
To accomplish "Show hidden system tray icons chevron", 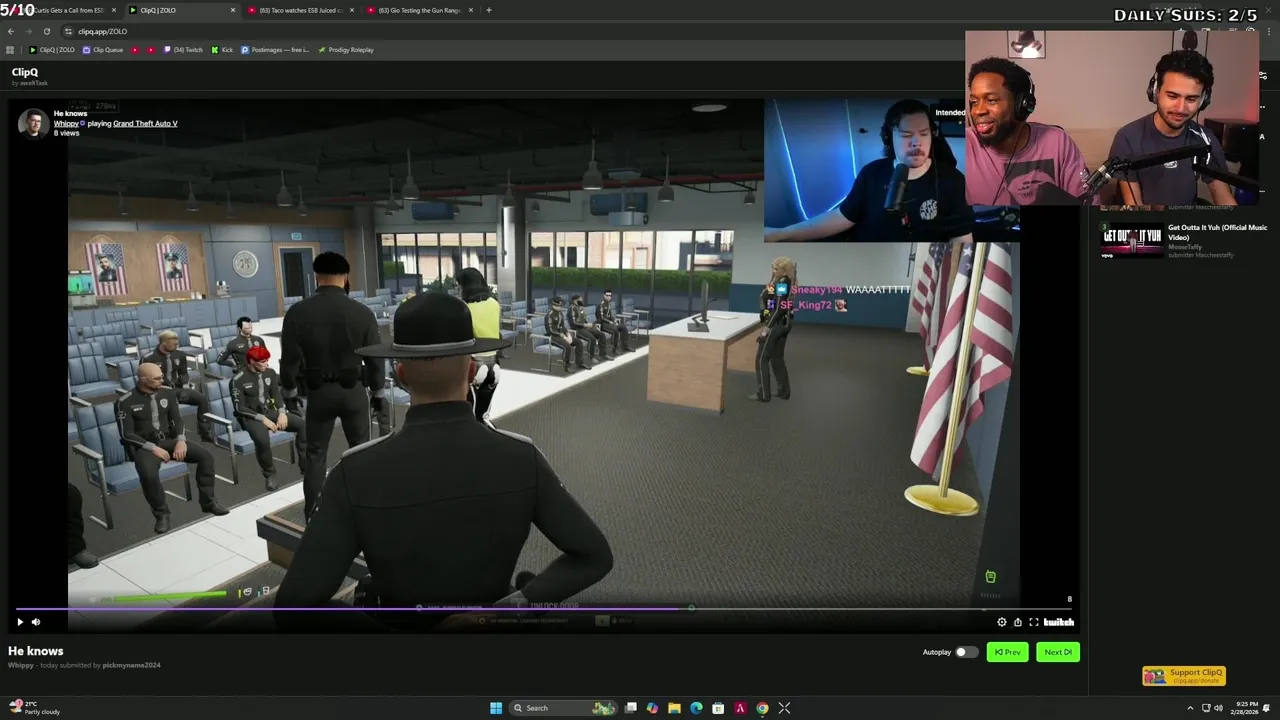I will (x=1190, y=708).
